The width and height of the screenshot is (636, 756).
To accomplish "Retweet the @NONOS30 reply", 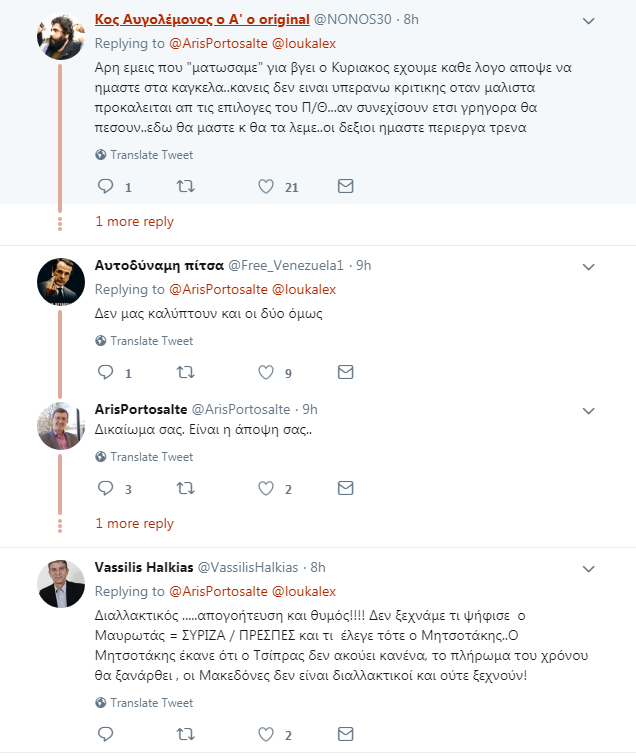I will tap(186, 186).
